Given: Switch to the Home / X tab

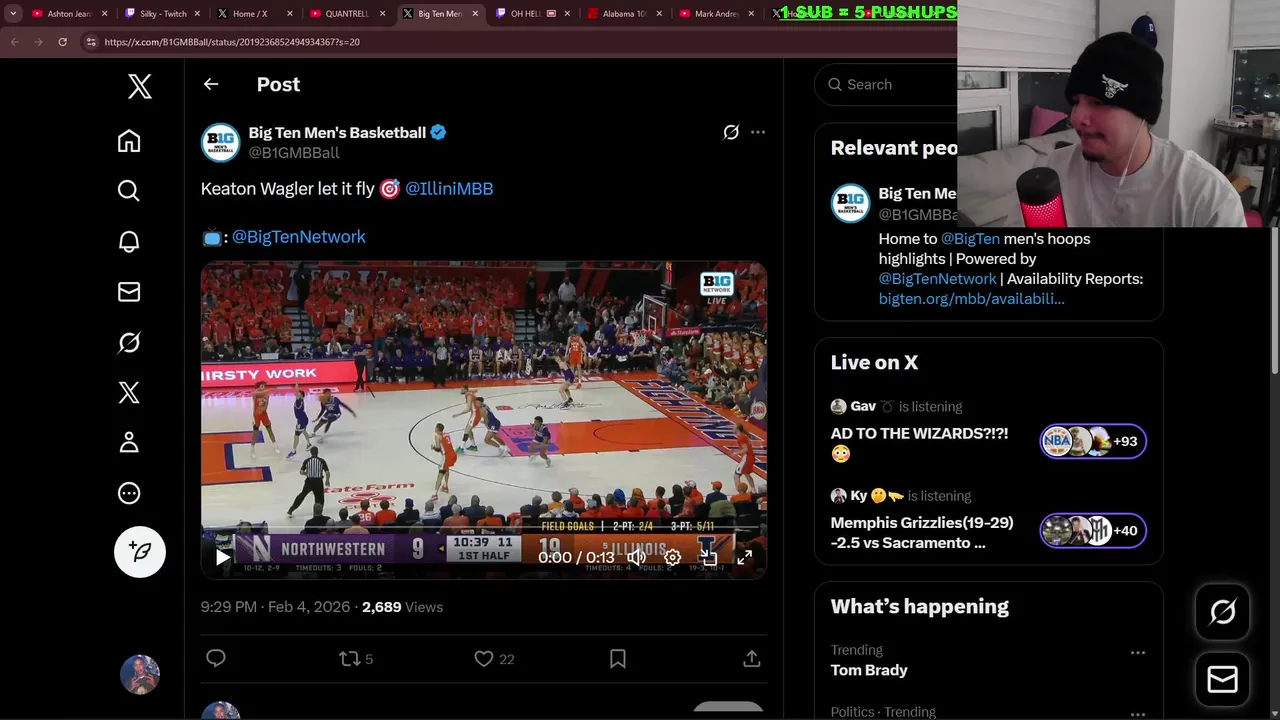Looking at the screenshot, I should (254, 14).
